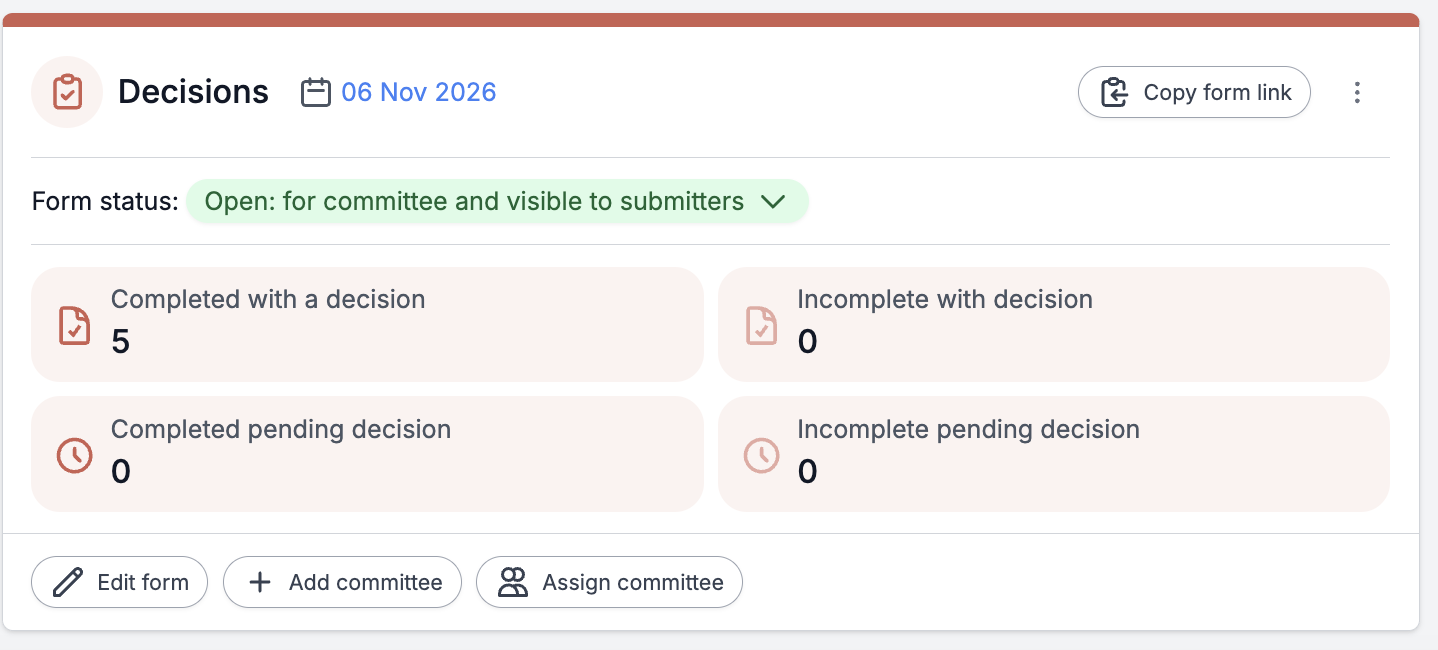Click the Assign committee button
Screen dimensions: 1438x650
[x=609, y=582]
